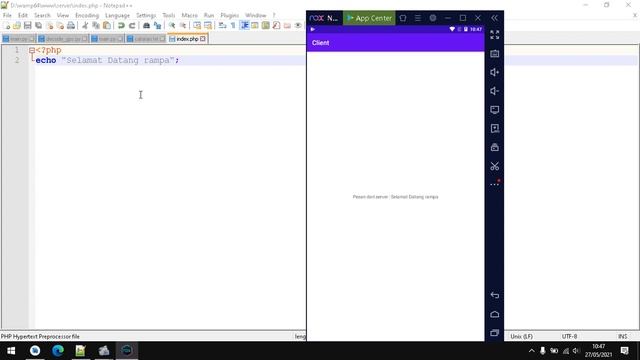
Task: Create a new file in Notepad++ toolbar
Action: [7, 26]
